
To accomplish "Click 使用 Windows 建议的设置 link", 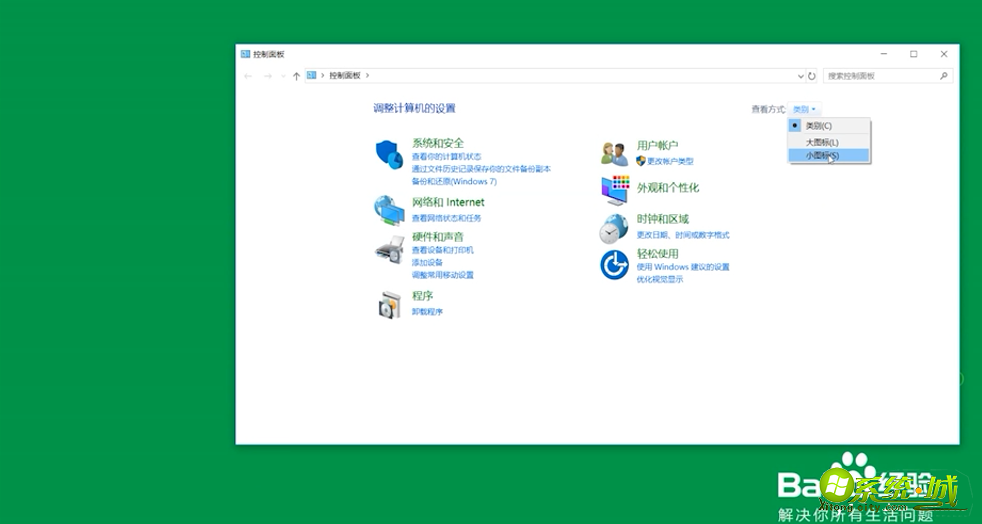I will click(x=683, y=267).
